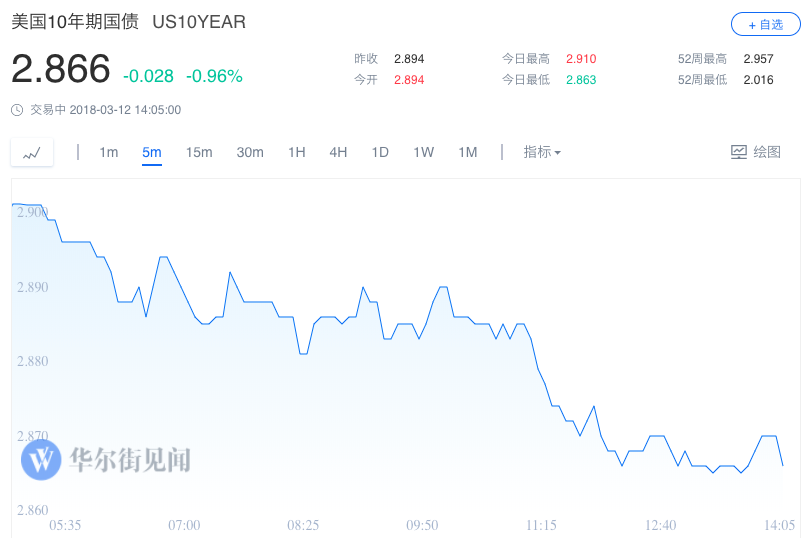This screenshot has width=806, height=538.
Task: Add to watchlist with 自选 button
Action: [x=765, y=24]
